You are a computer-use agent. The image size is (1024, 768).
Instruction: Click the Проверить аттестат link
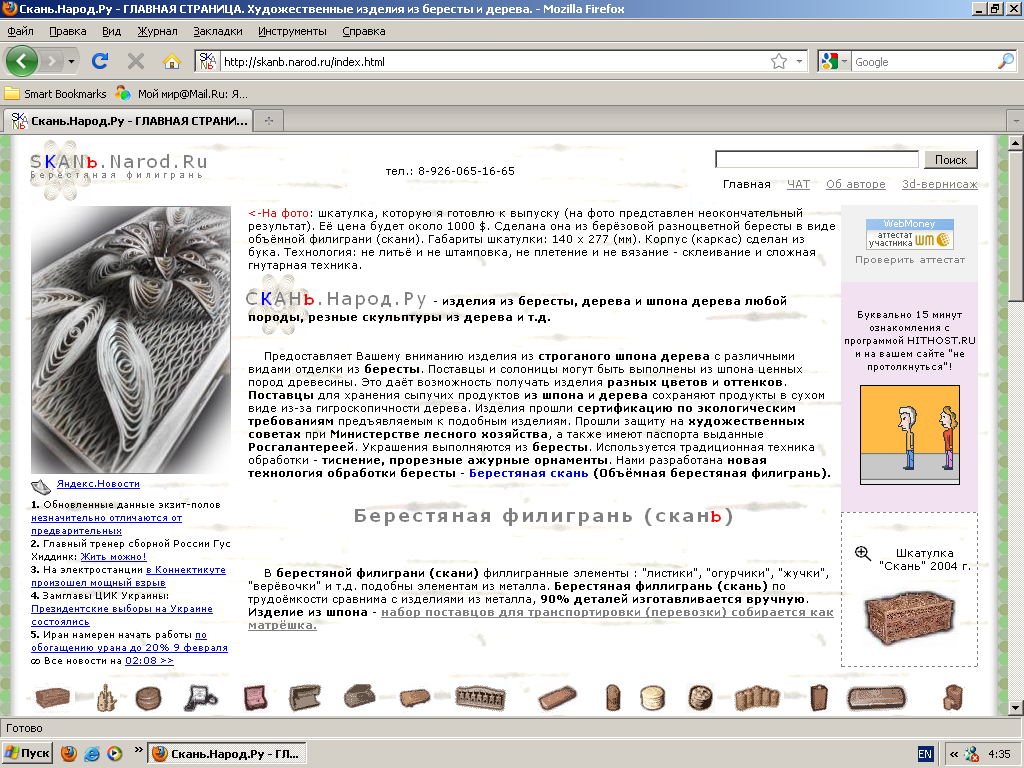point(908,257)
